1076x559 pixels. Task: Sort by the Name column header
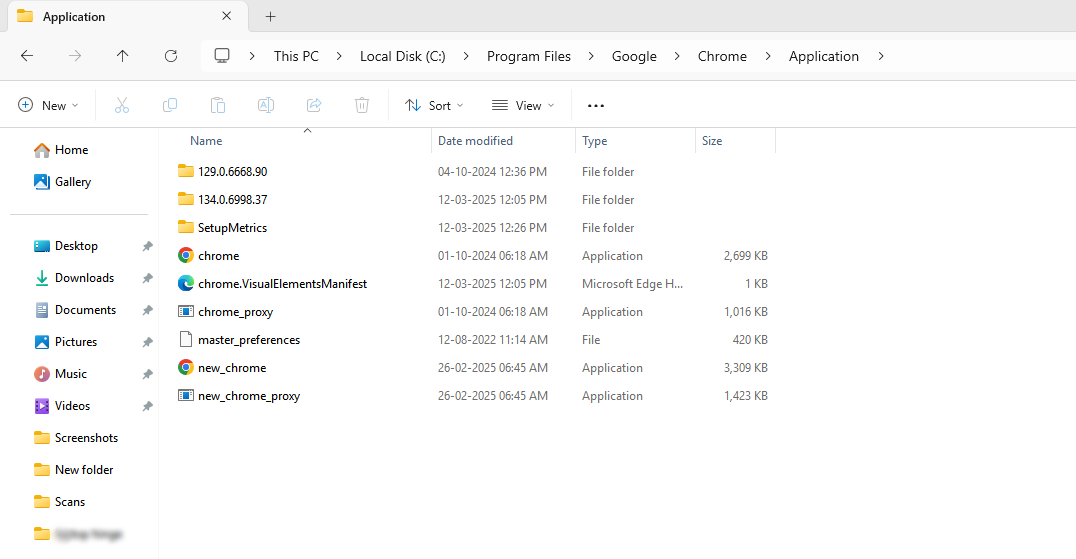click(206, 141)
